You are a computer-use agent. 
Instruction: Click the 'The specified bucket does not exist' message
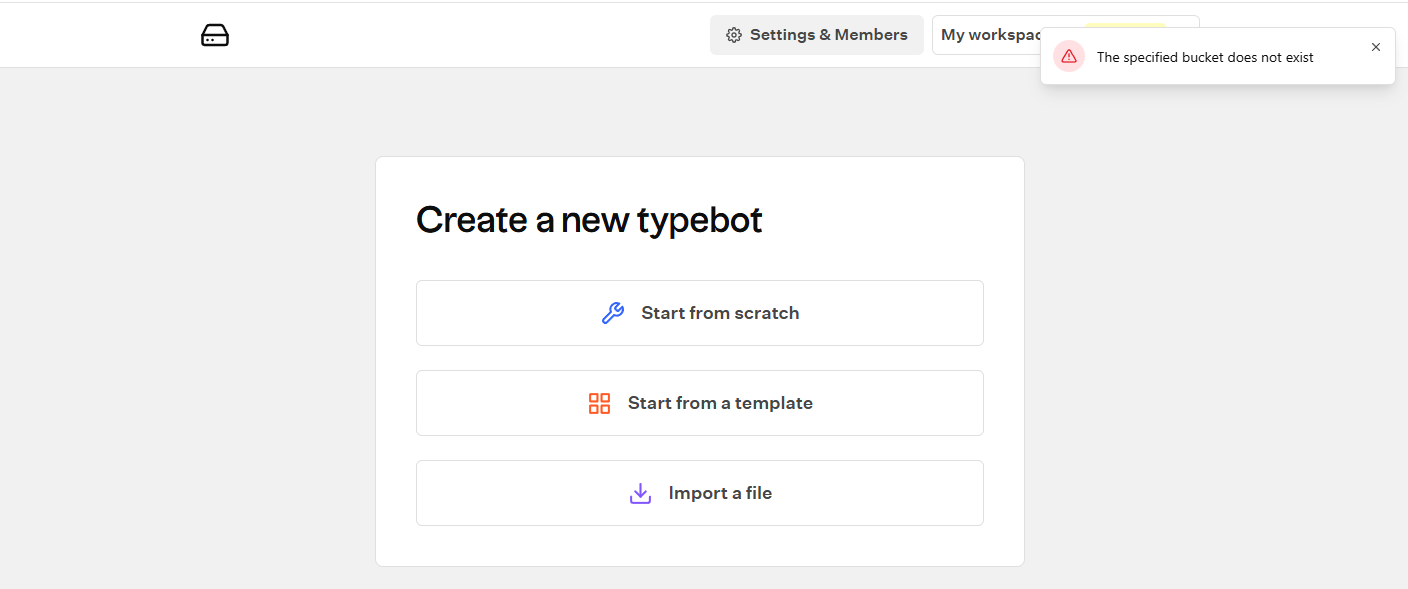[1205, 57]
